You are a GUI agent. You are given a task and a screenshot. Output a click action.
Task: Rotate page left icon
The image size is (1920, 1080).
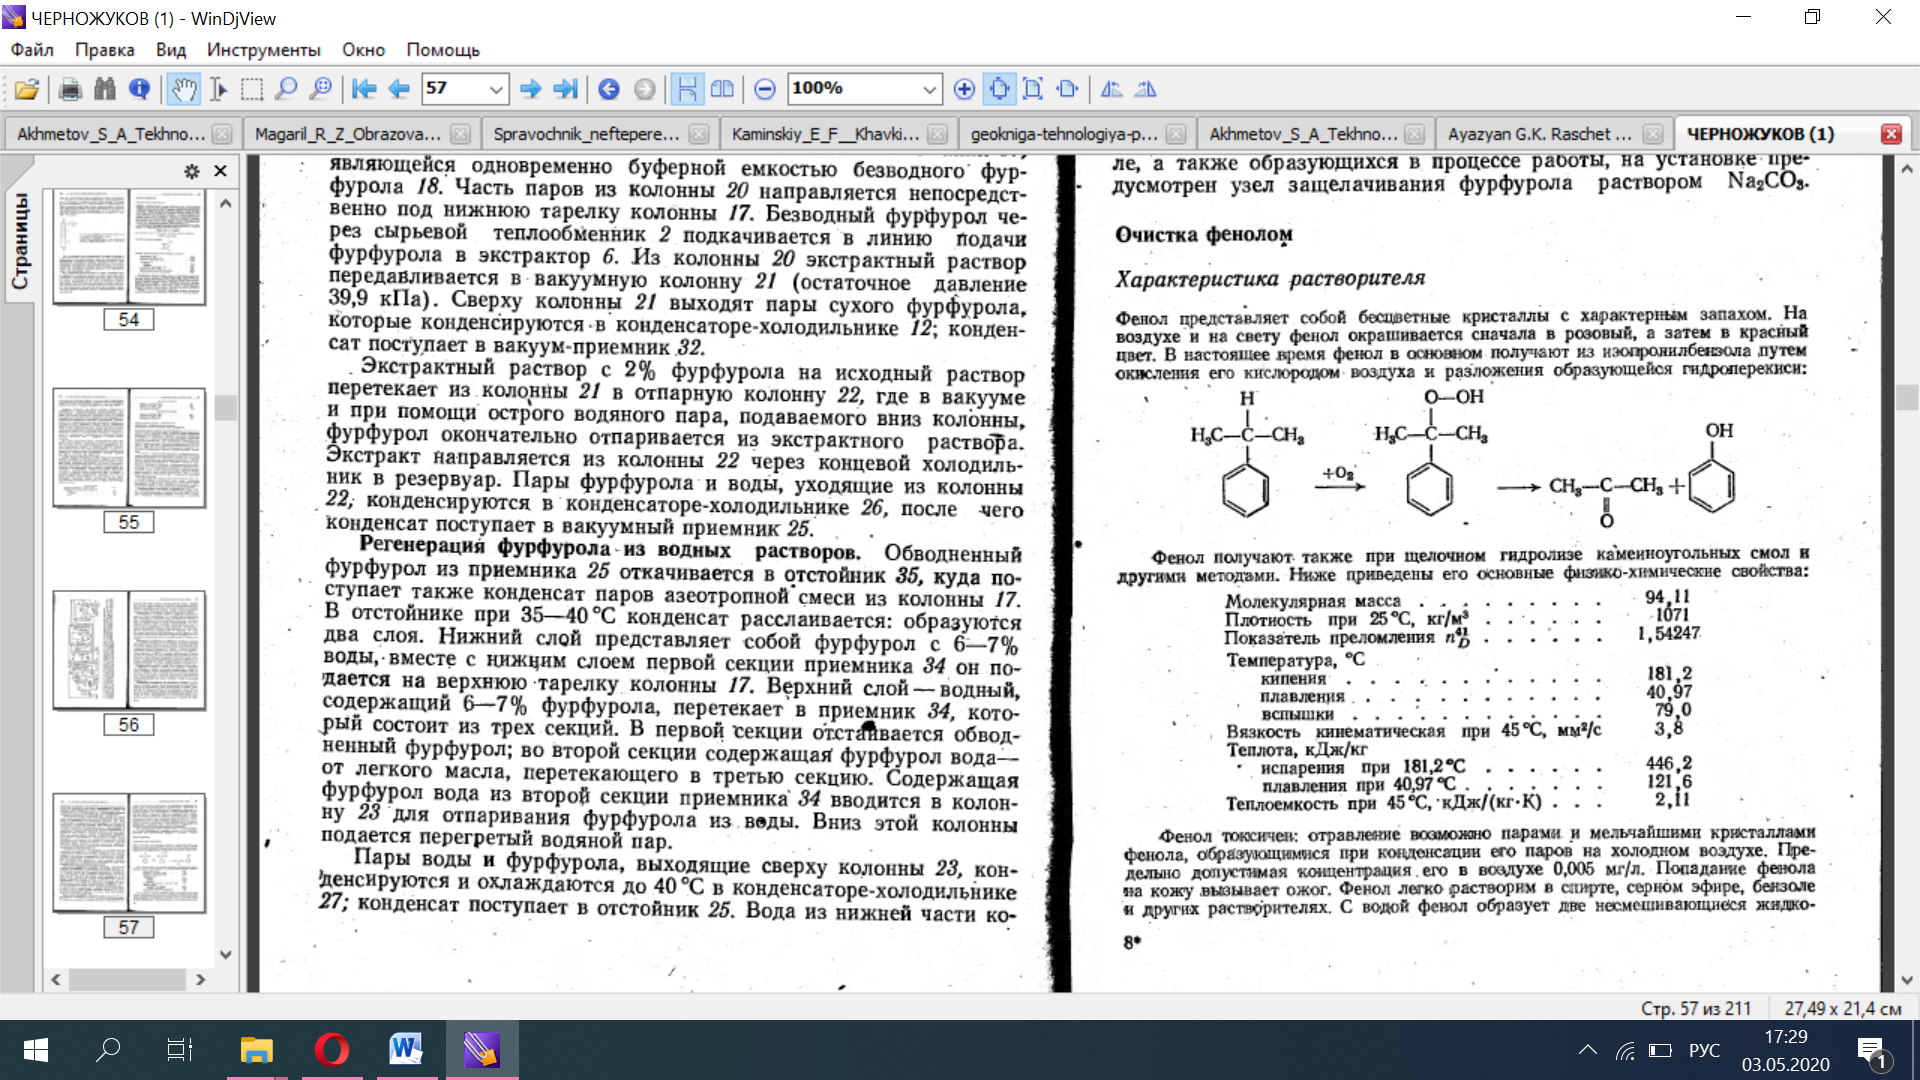(x=1111, y=90)
